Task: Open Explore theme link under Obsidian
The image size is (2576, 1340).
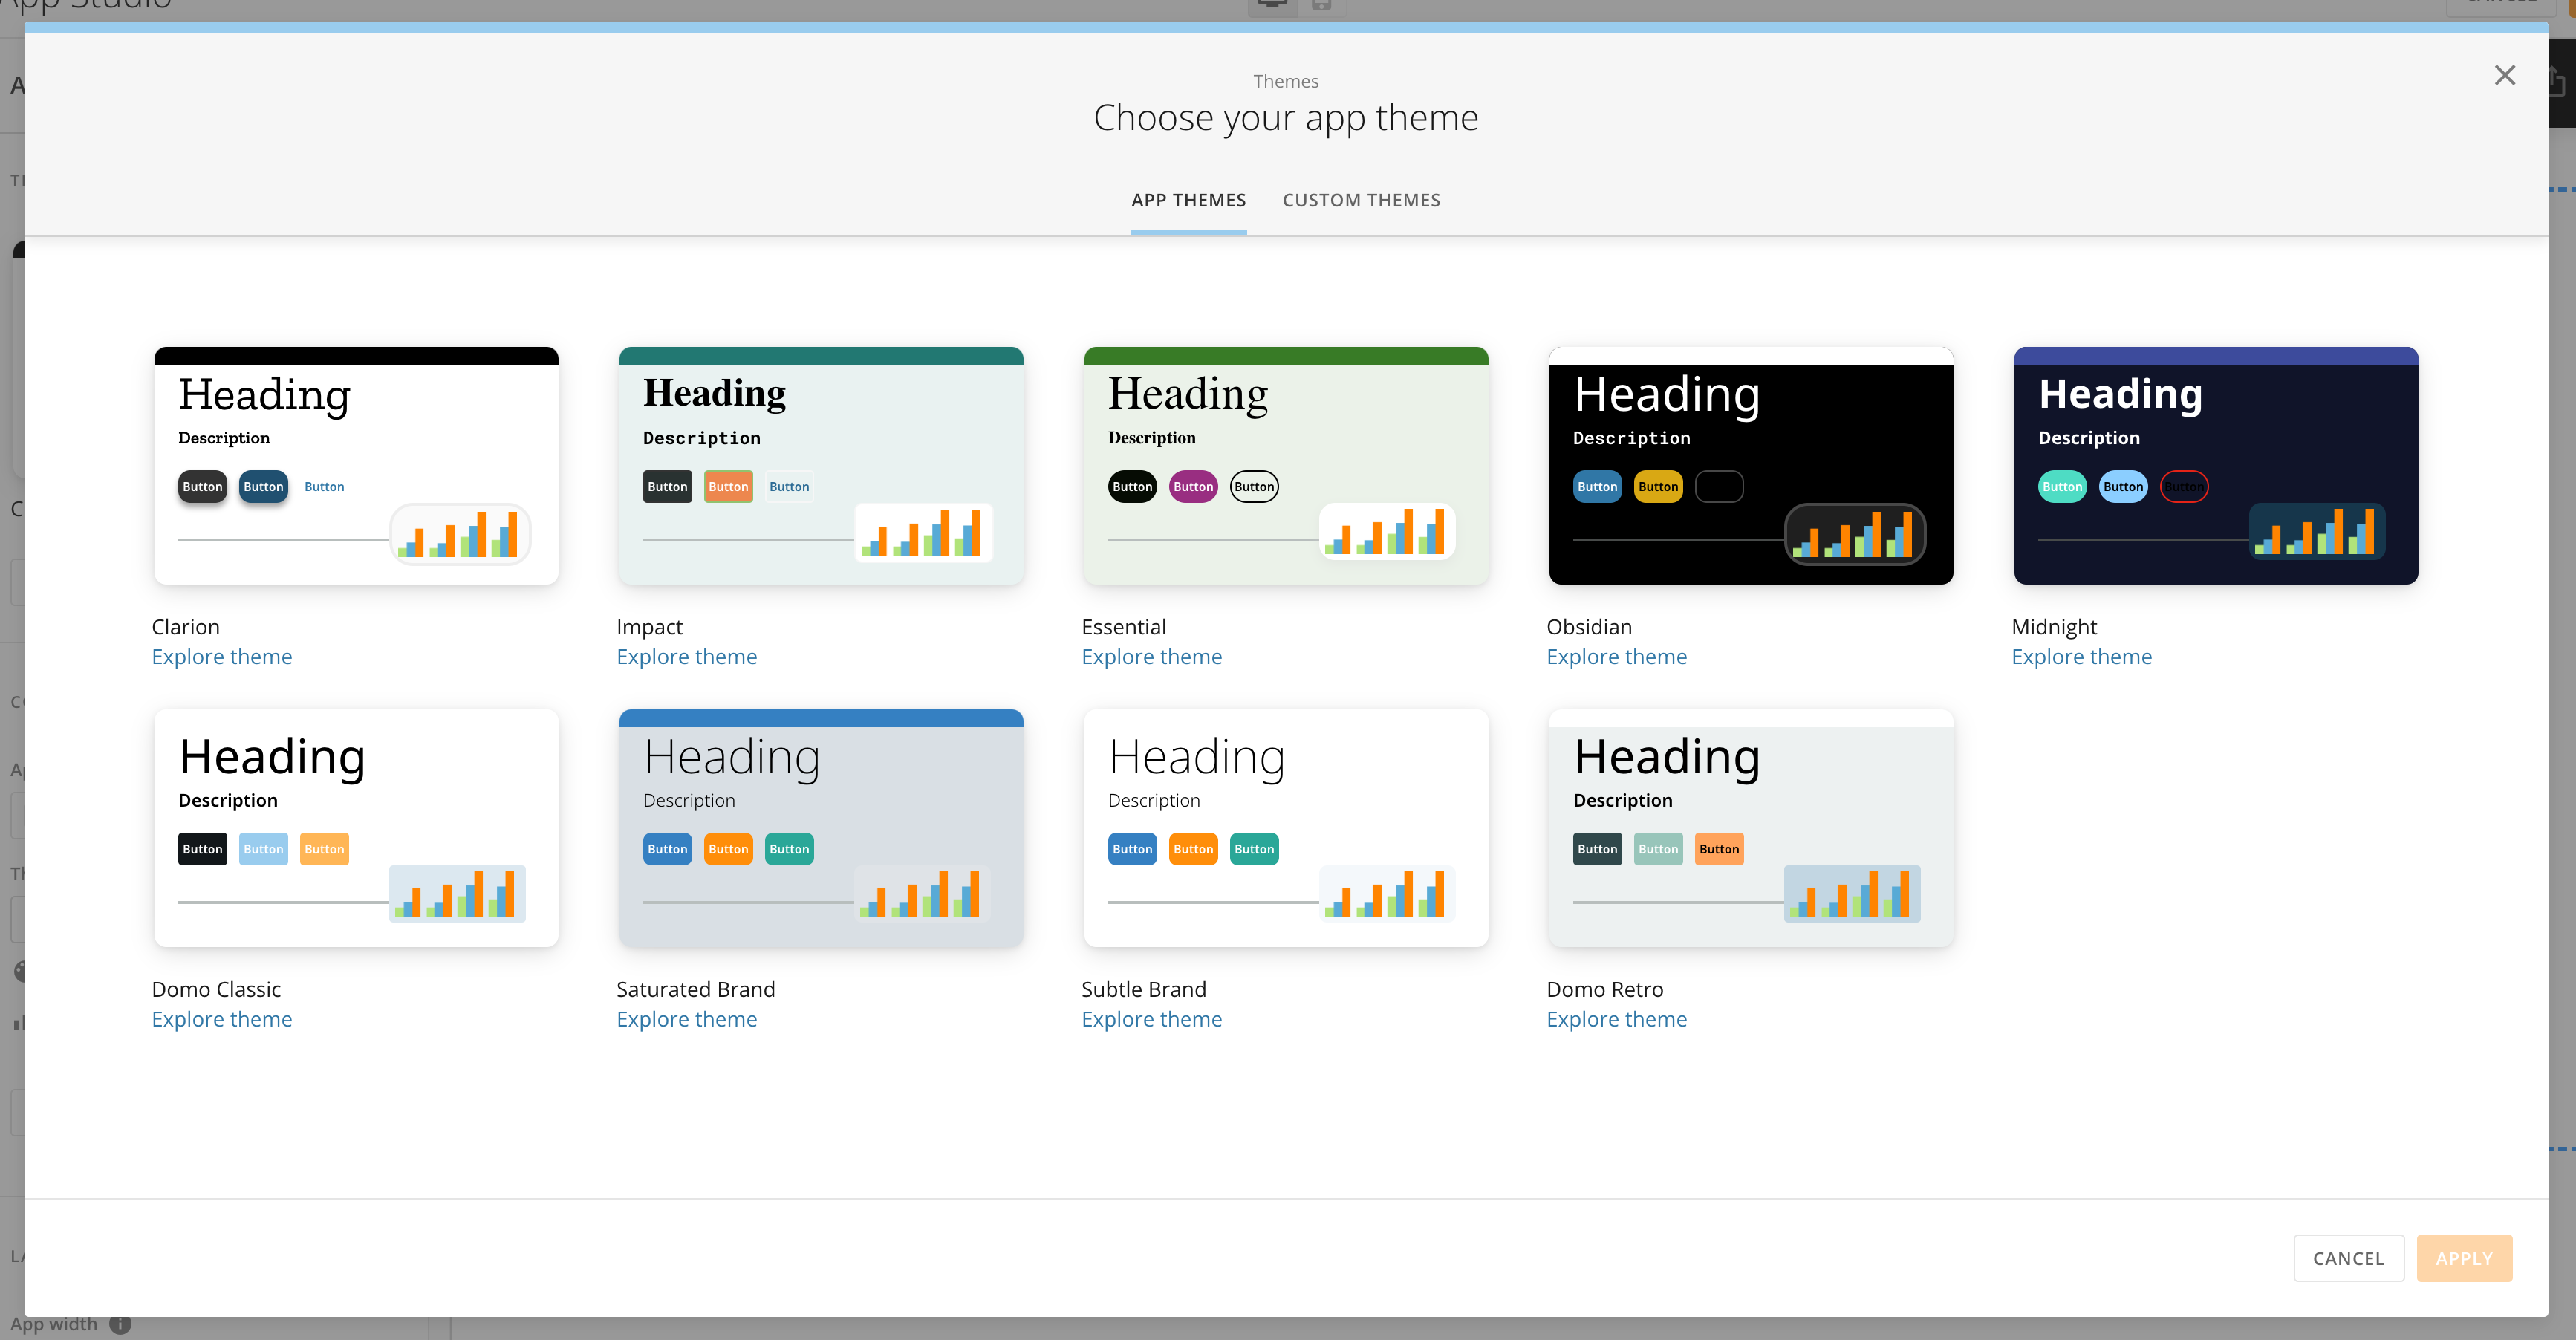Action: pyautogui.click(x=1616, y=657)
